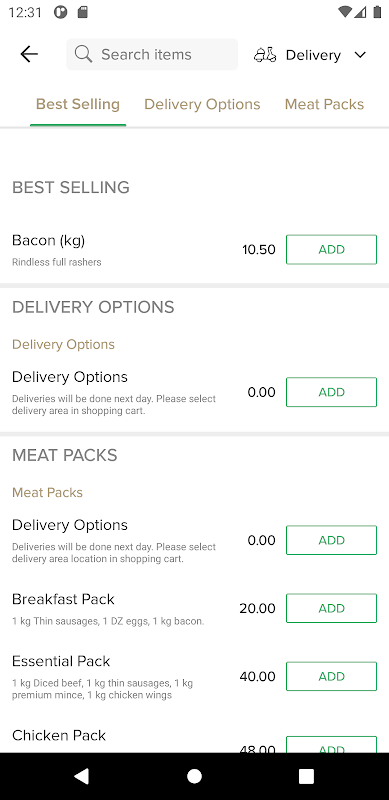Switch to Delivery Options tab
This screenshot has height=800, width=389.
pos(202,104)
